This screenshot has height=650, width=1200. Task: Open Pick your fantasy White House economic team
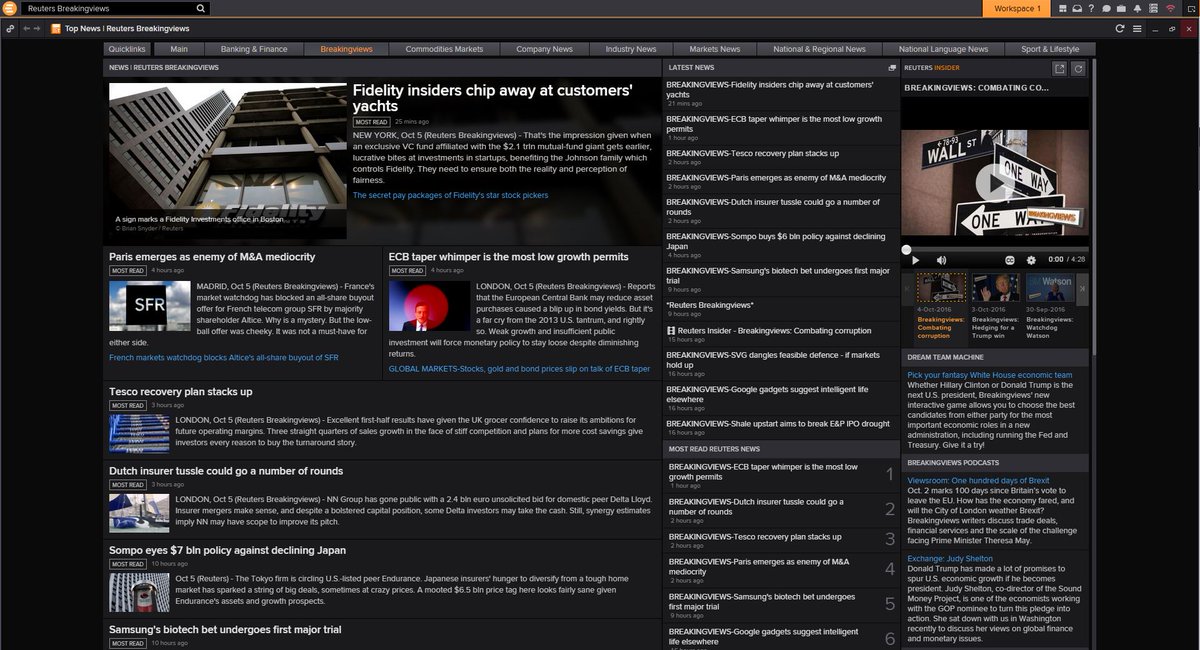(x=990, y=375)
